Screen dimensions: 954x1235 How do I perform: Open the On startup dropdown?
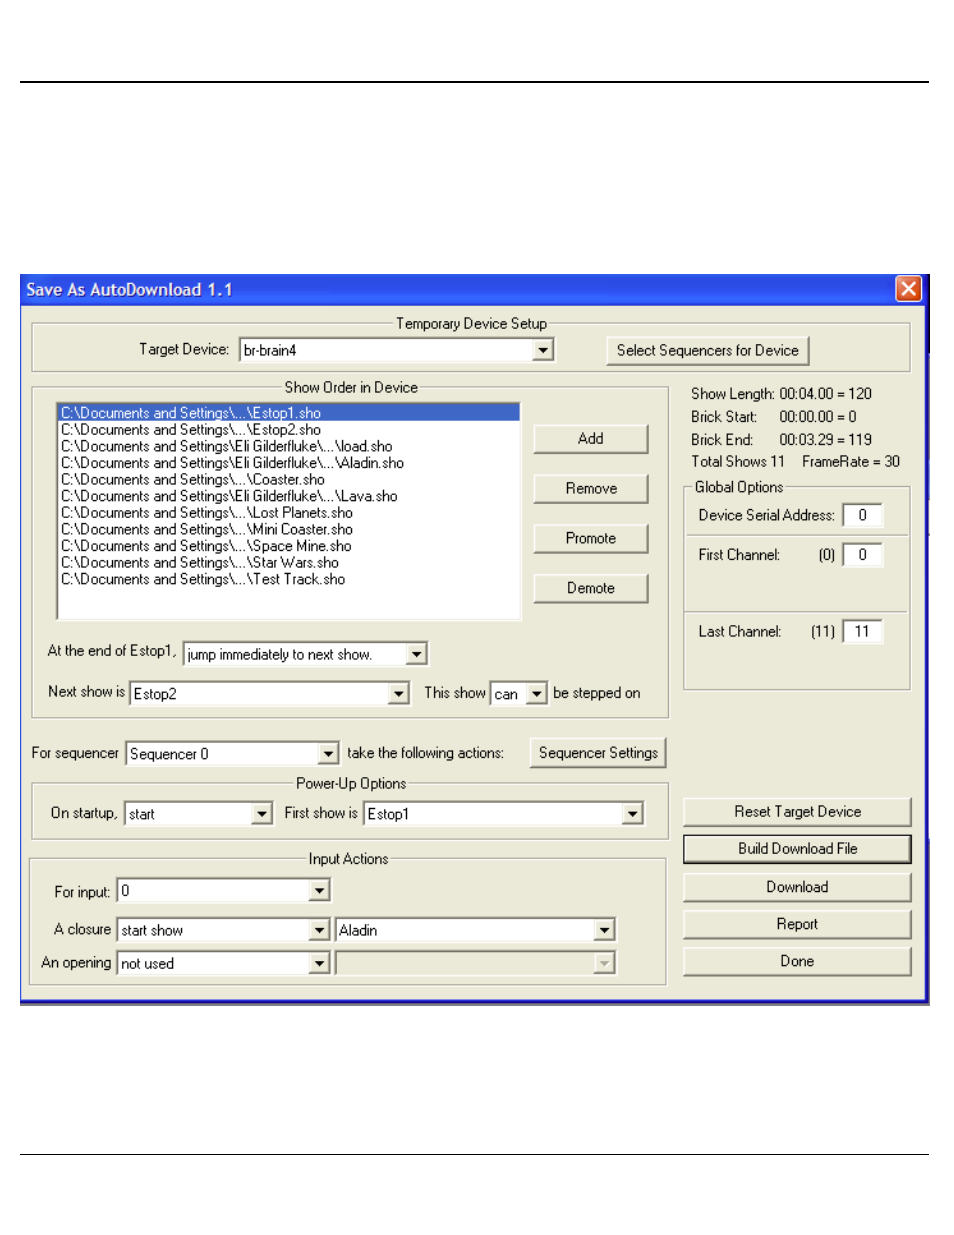point(262,814)
